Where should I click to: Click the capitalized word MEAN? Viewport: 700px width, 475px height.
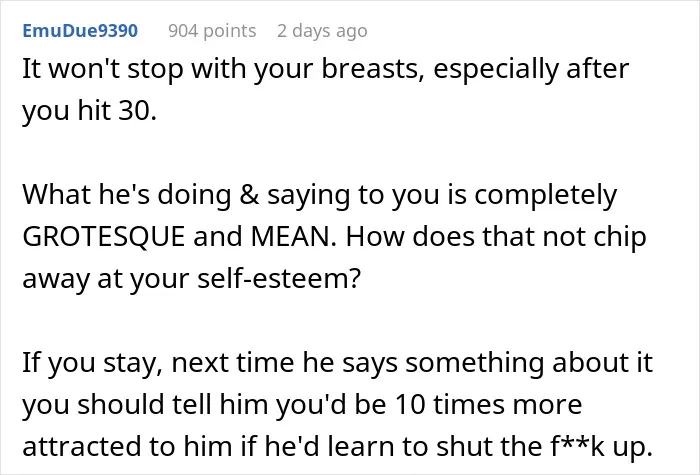[292, 237]
